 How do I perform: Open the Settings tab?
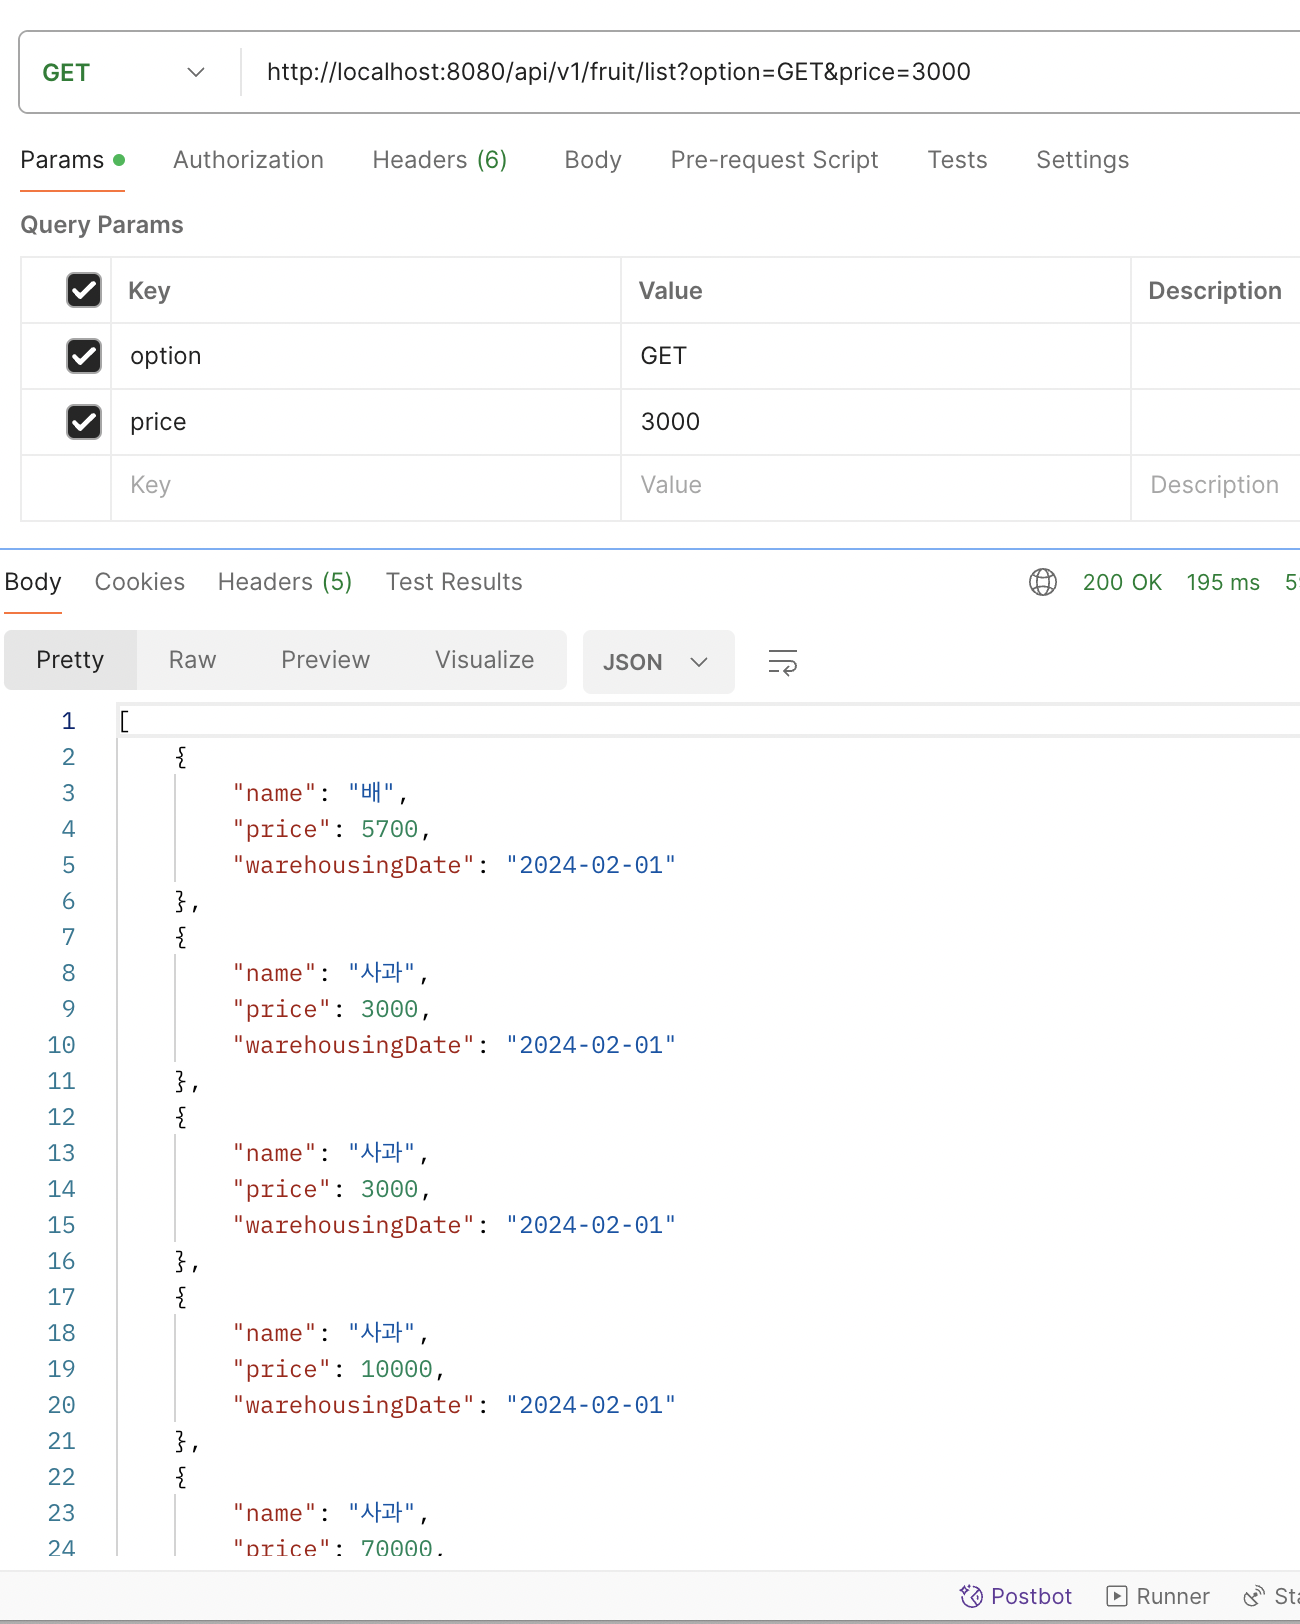[1082, 160]
